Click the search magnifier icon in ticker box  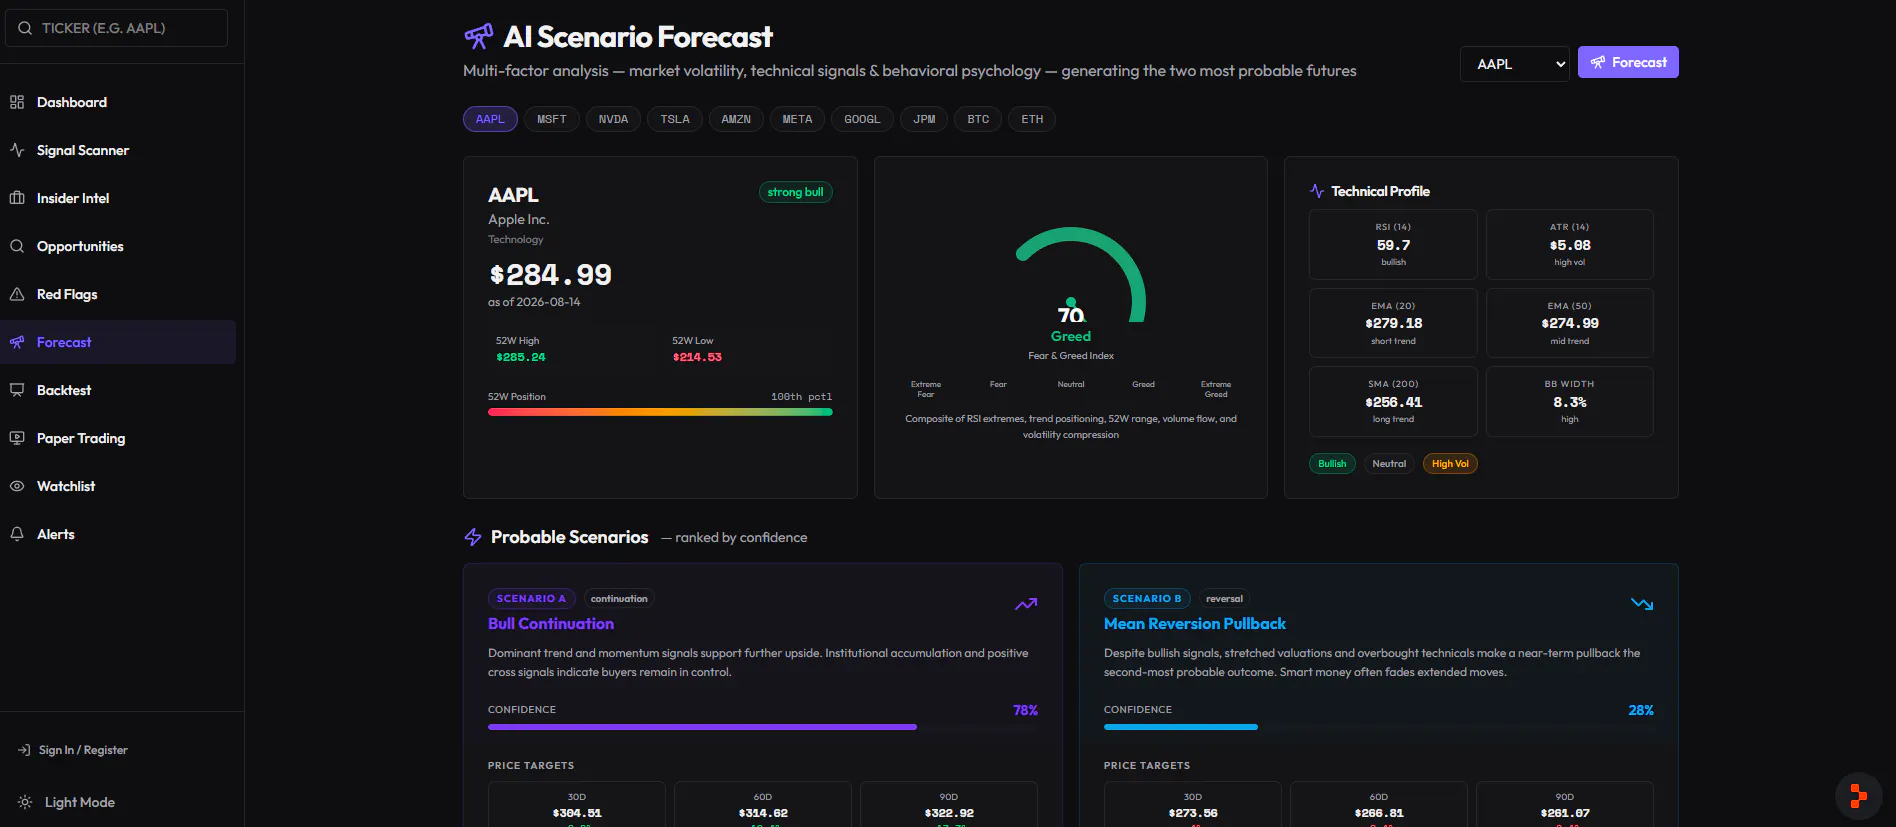(25, 28)
